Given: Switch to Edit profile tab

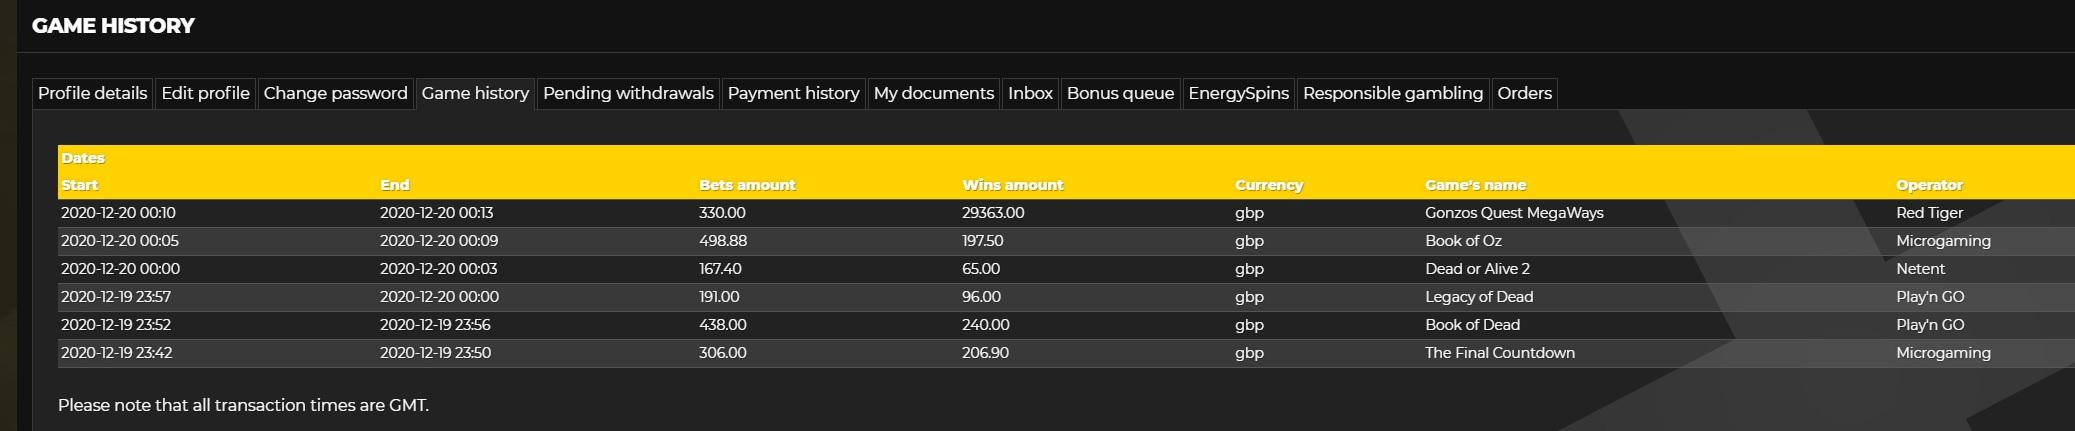Looking at the screenshot, I should pos(205,93).
